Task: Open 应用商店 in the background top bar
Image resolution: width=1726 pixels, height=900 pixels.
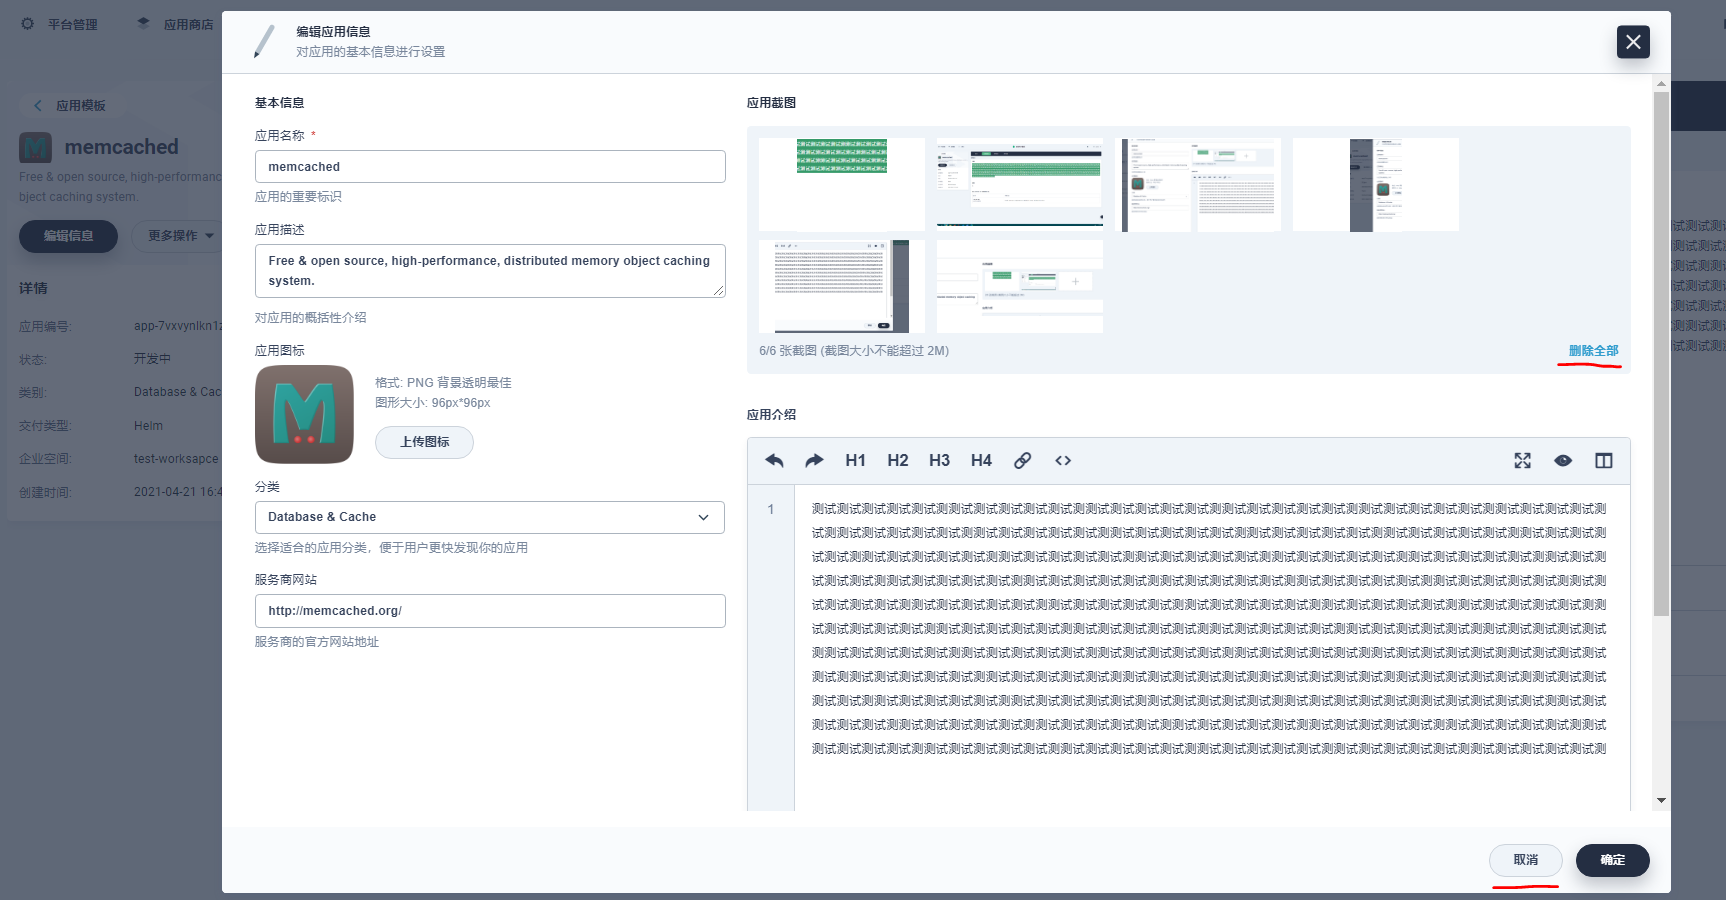Action: click(x=188, y=25)
